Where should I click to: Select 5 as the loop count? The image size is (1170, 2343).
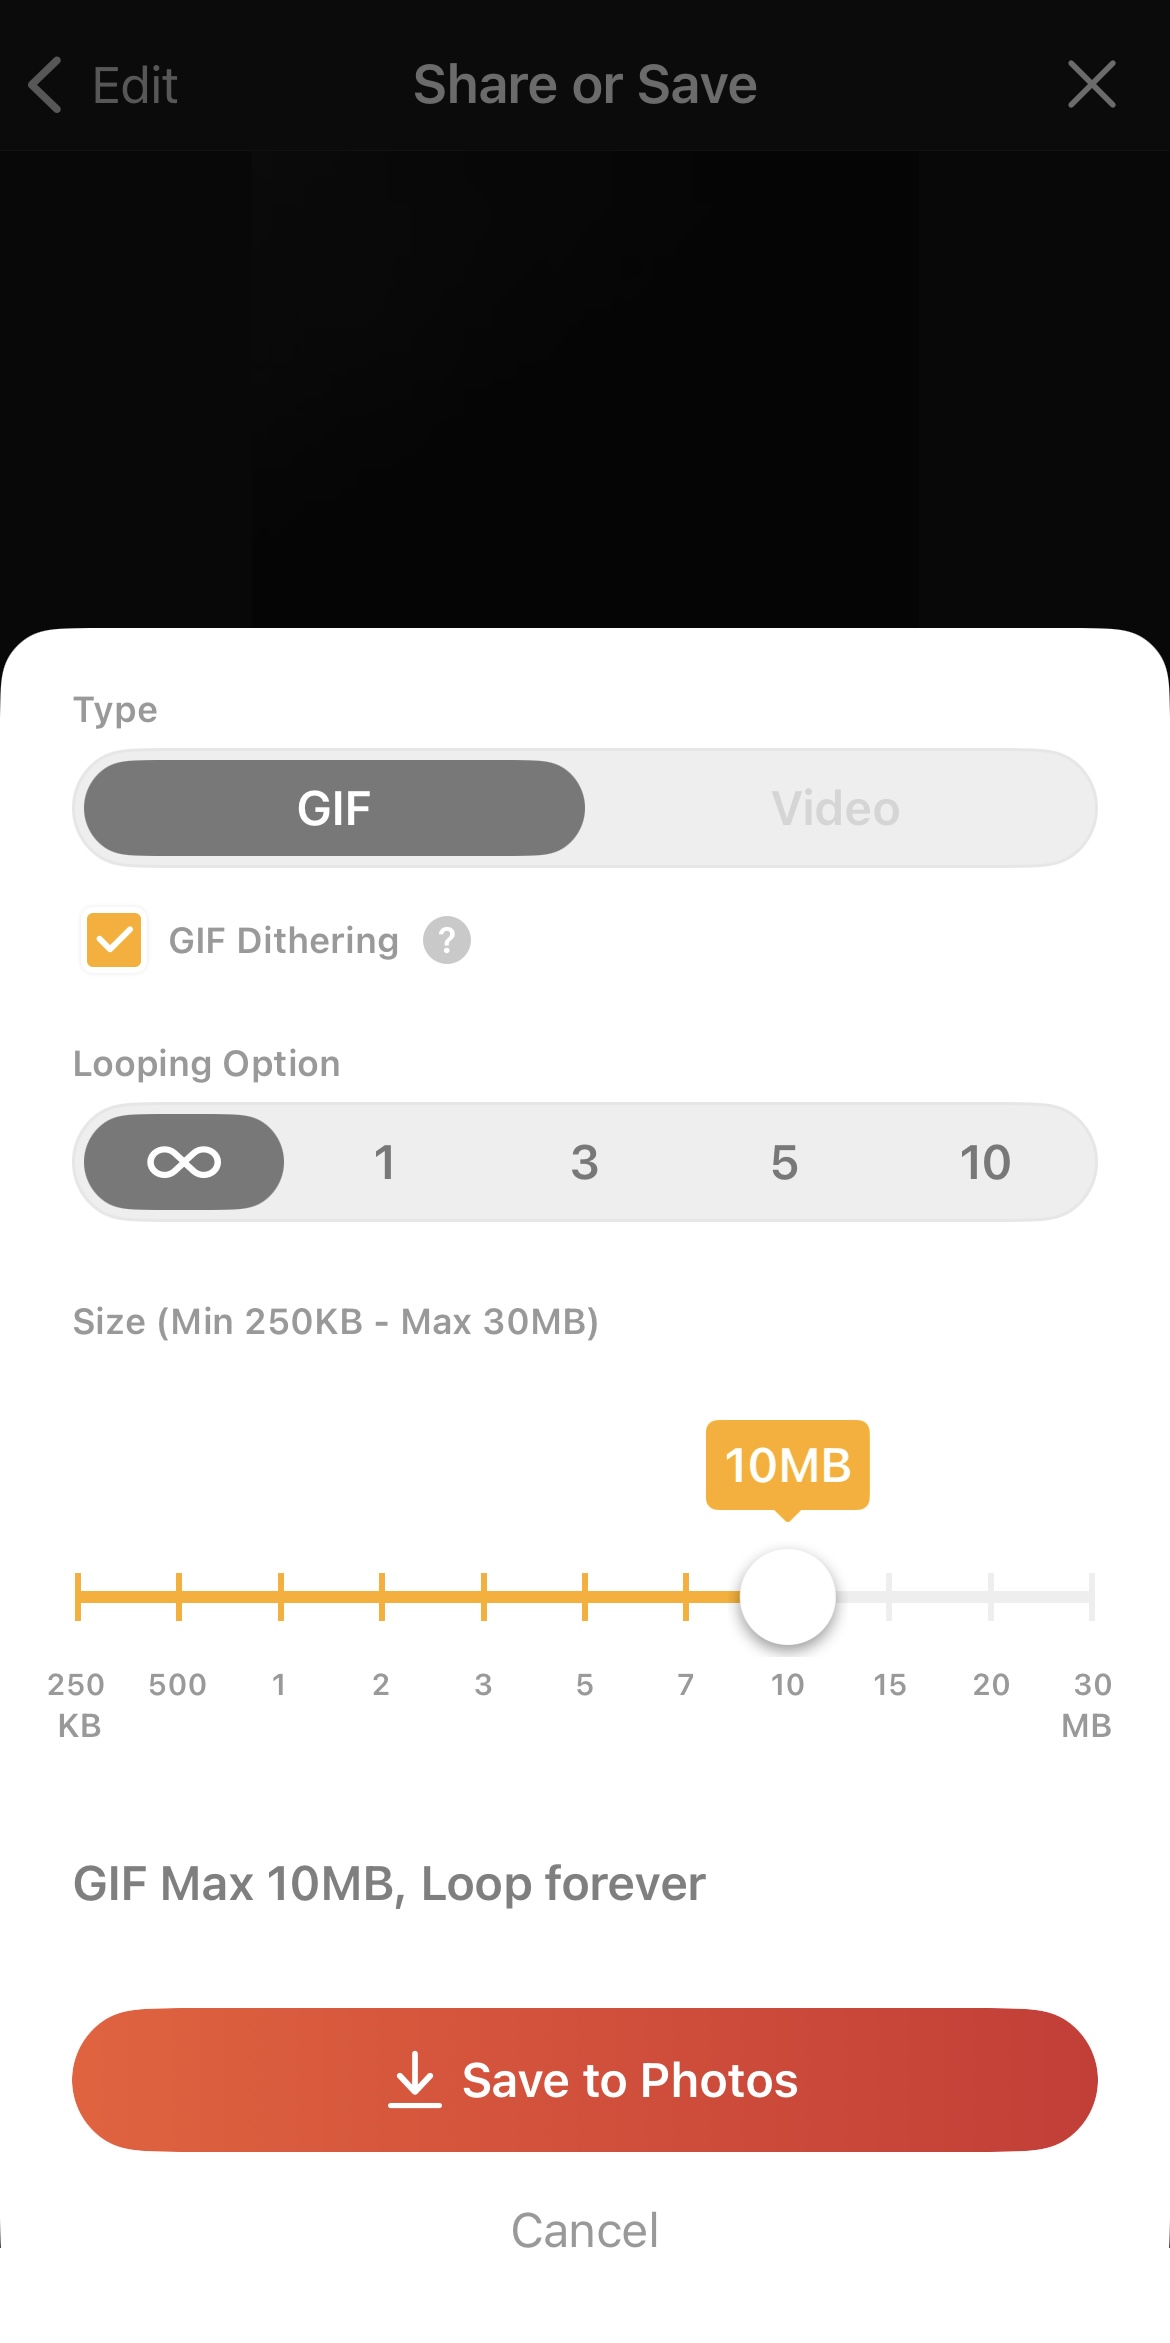click(x=784, y=1161)
